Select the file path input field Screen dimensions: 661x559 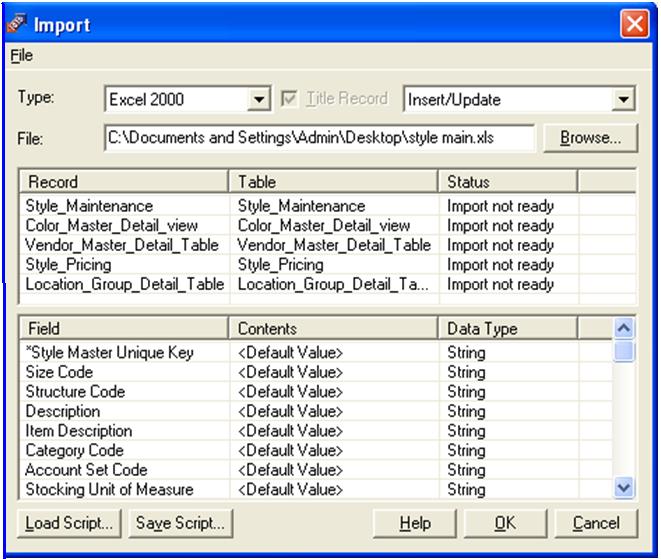pyautogui.click(x=319, y=138)
